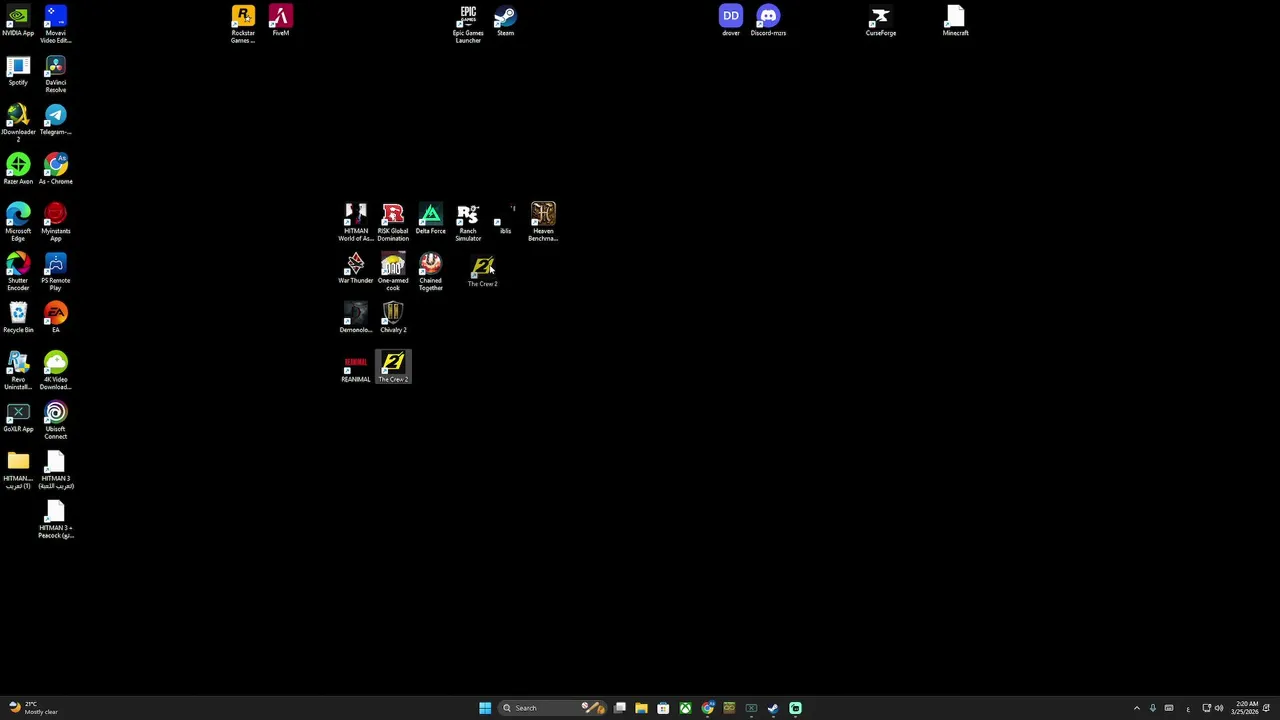
Task: Select the JDownloader 2 icon
Action: pyautogui.click(x=18, y=123)
